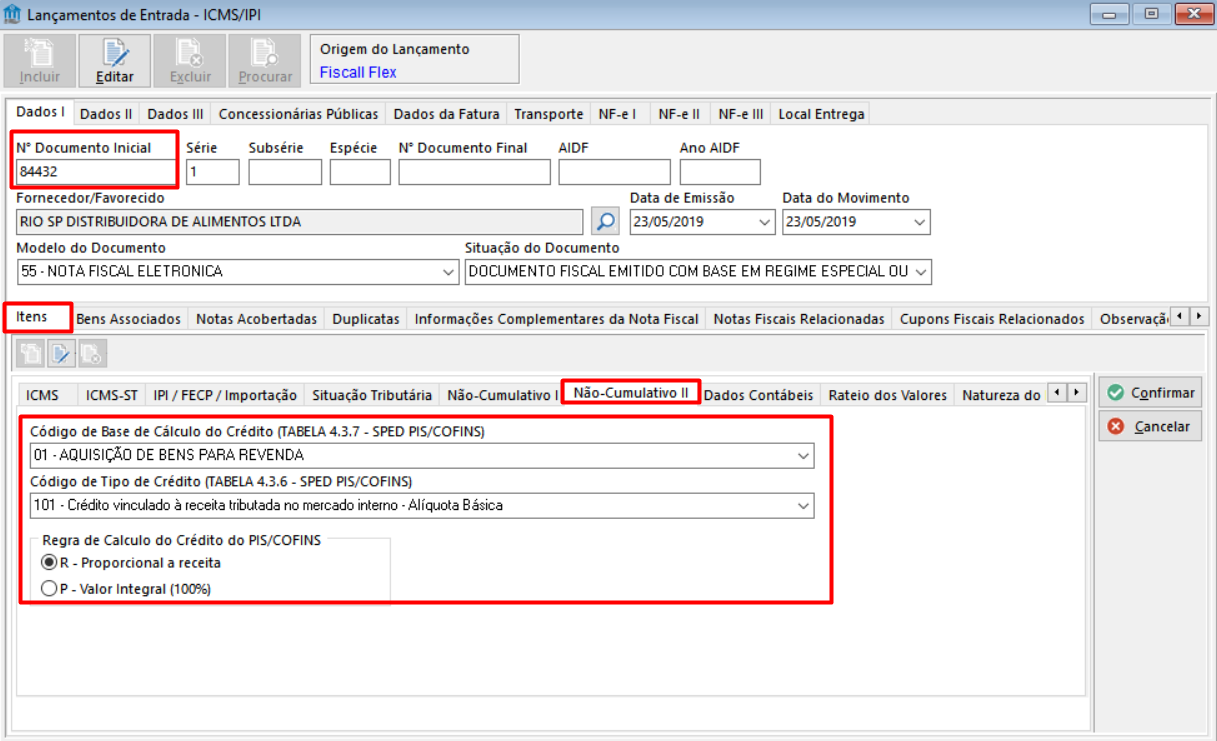The width and height of the screenshot is (1217, 741).
Task: Click the Excluir toolbar button
Action: 190,61
